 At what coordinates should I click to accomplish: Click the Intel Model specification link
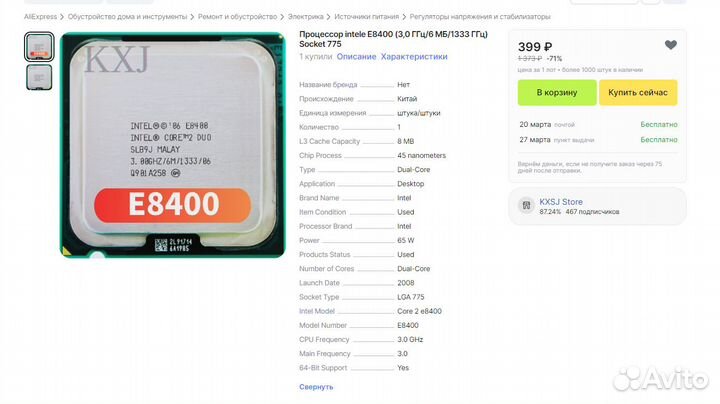(317, 311)
